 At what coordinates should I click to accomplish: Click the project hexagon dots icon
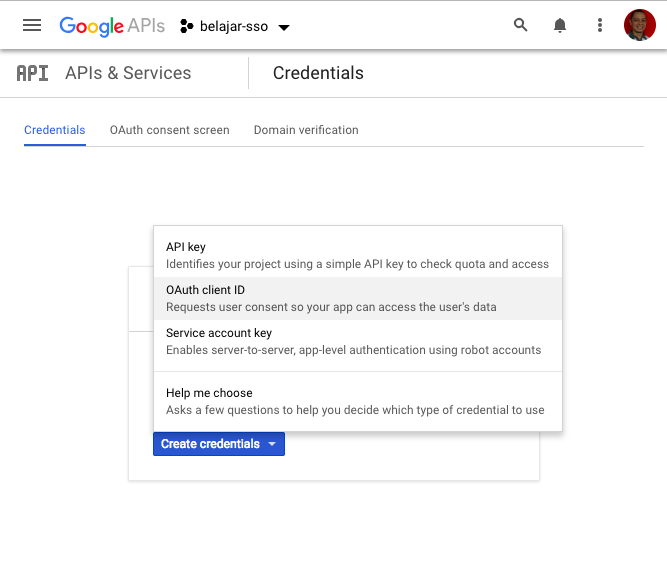point(186,26)
